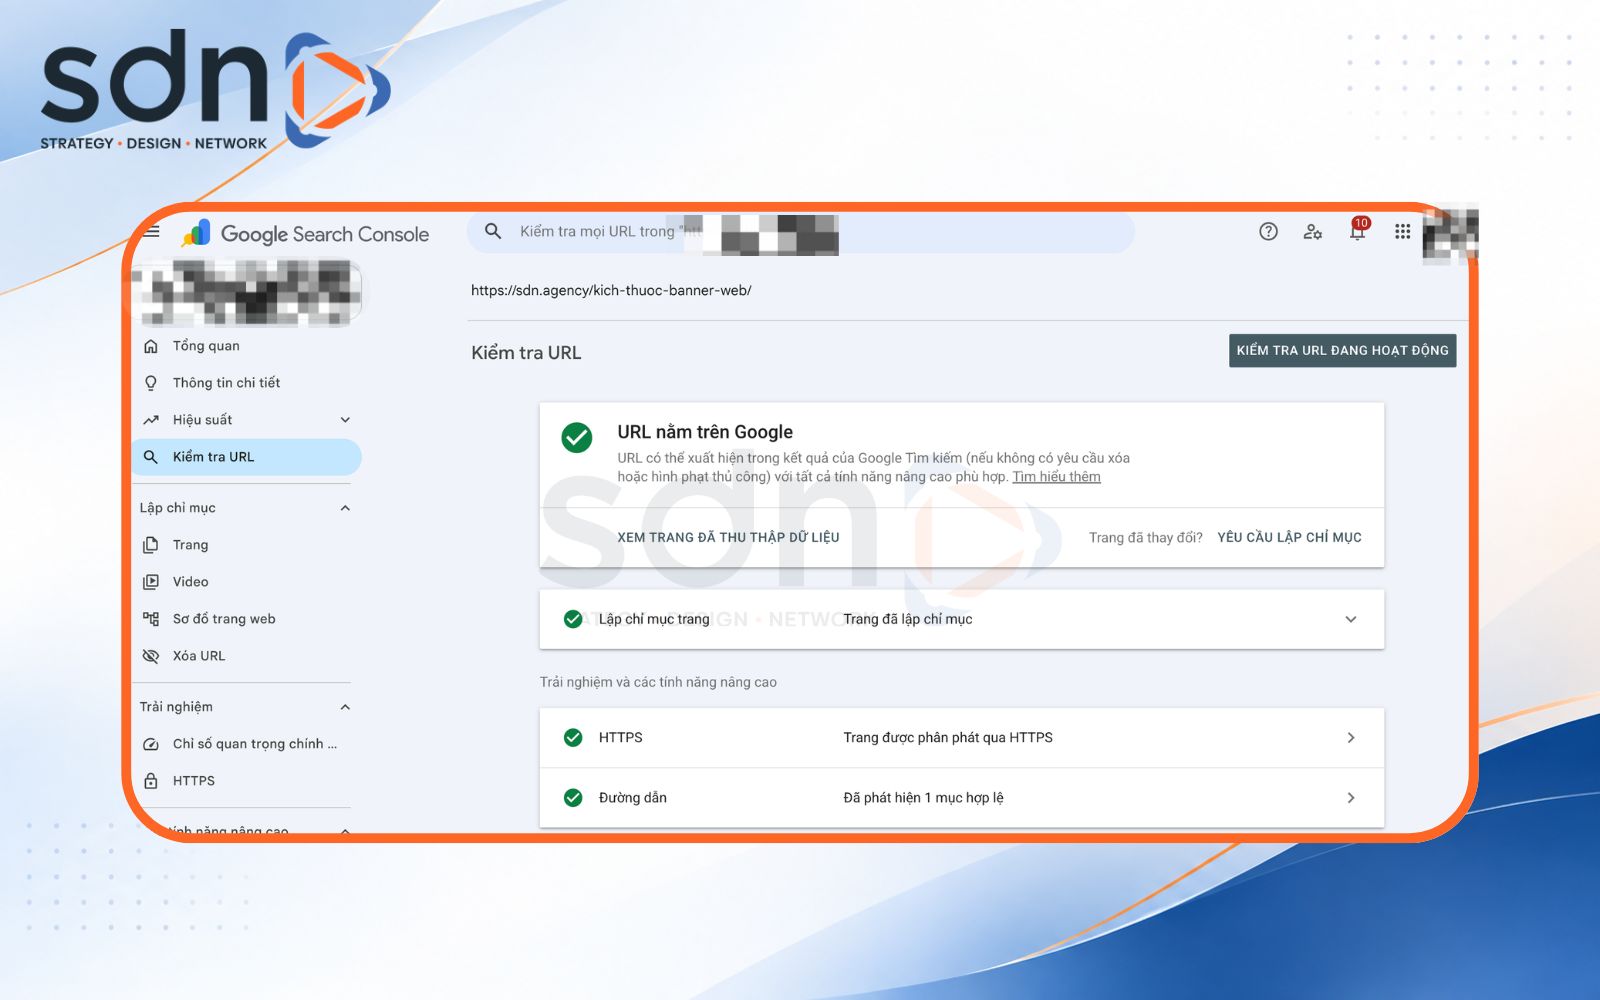The image size is (1600, 1000).
Task: Click the Tìm hiểu thêm link
Action: (x=1056, y=477)
